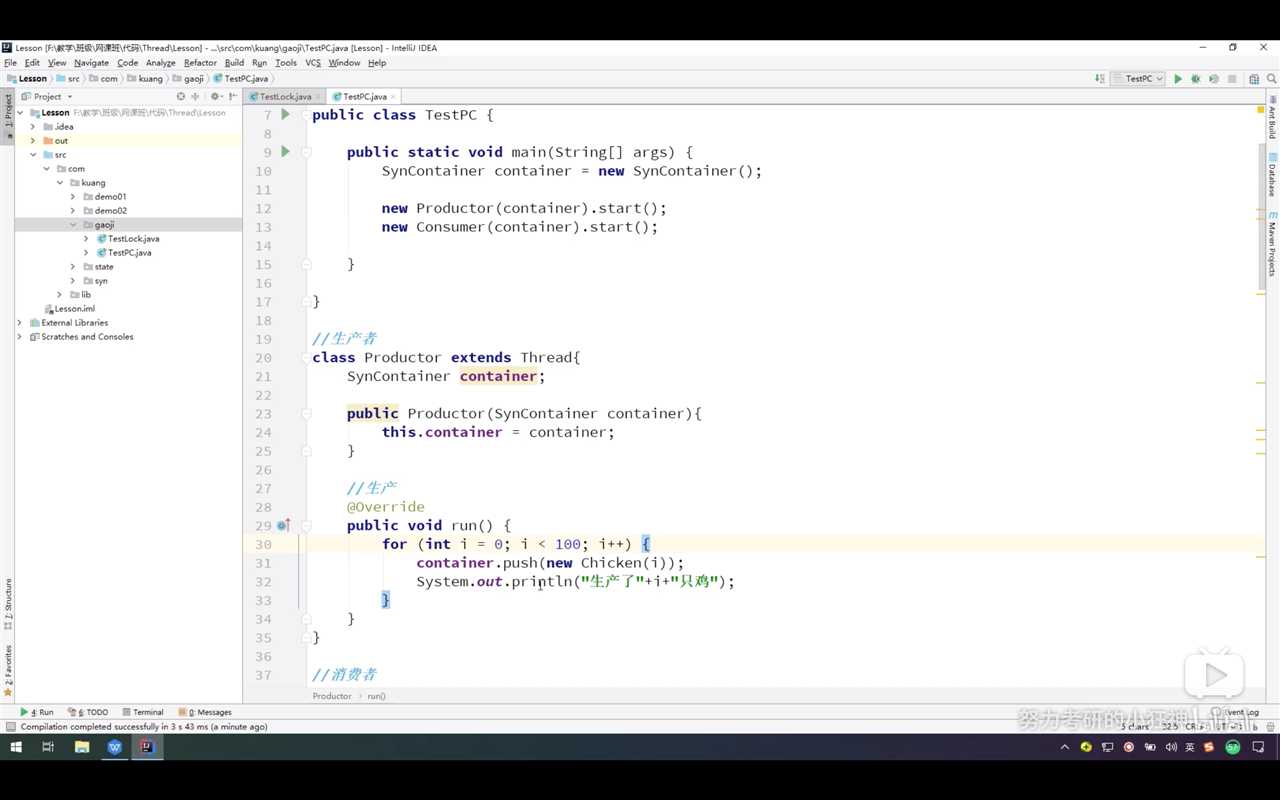Open Task View on the taskbar
Screen dimensions: 1280x800
click(x=48, y=747)
